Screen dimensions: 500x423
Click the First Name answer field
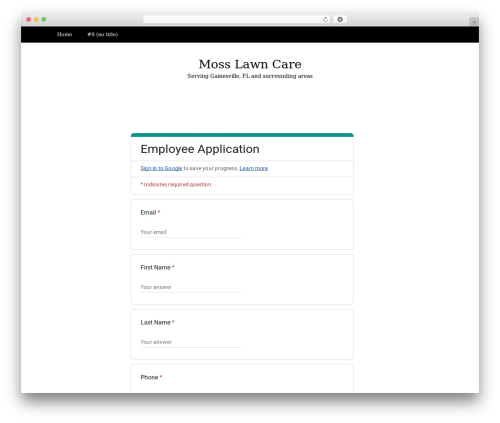pyautogui.click(x=191, y=287)
